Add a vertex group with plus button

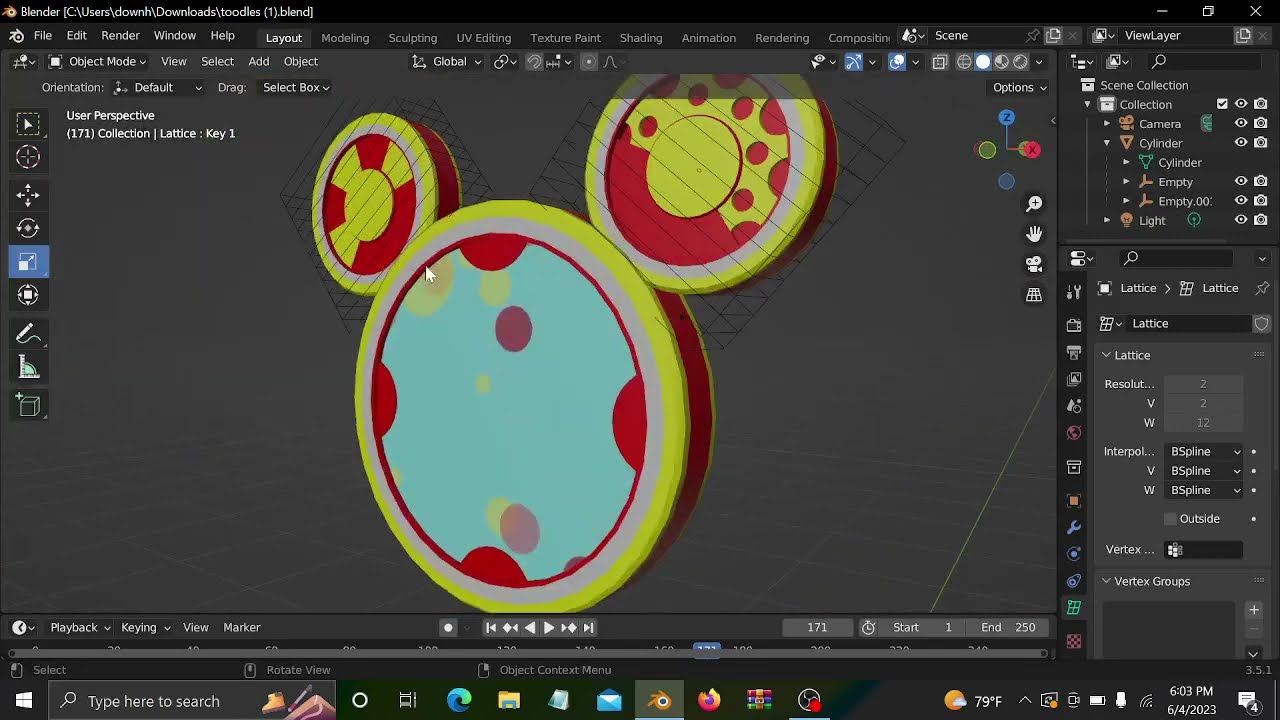[1254, 610]
